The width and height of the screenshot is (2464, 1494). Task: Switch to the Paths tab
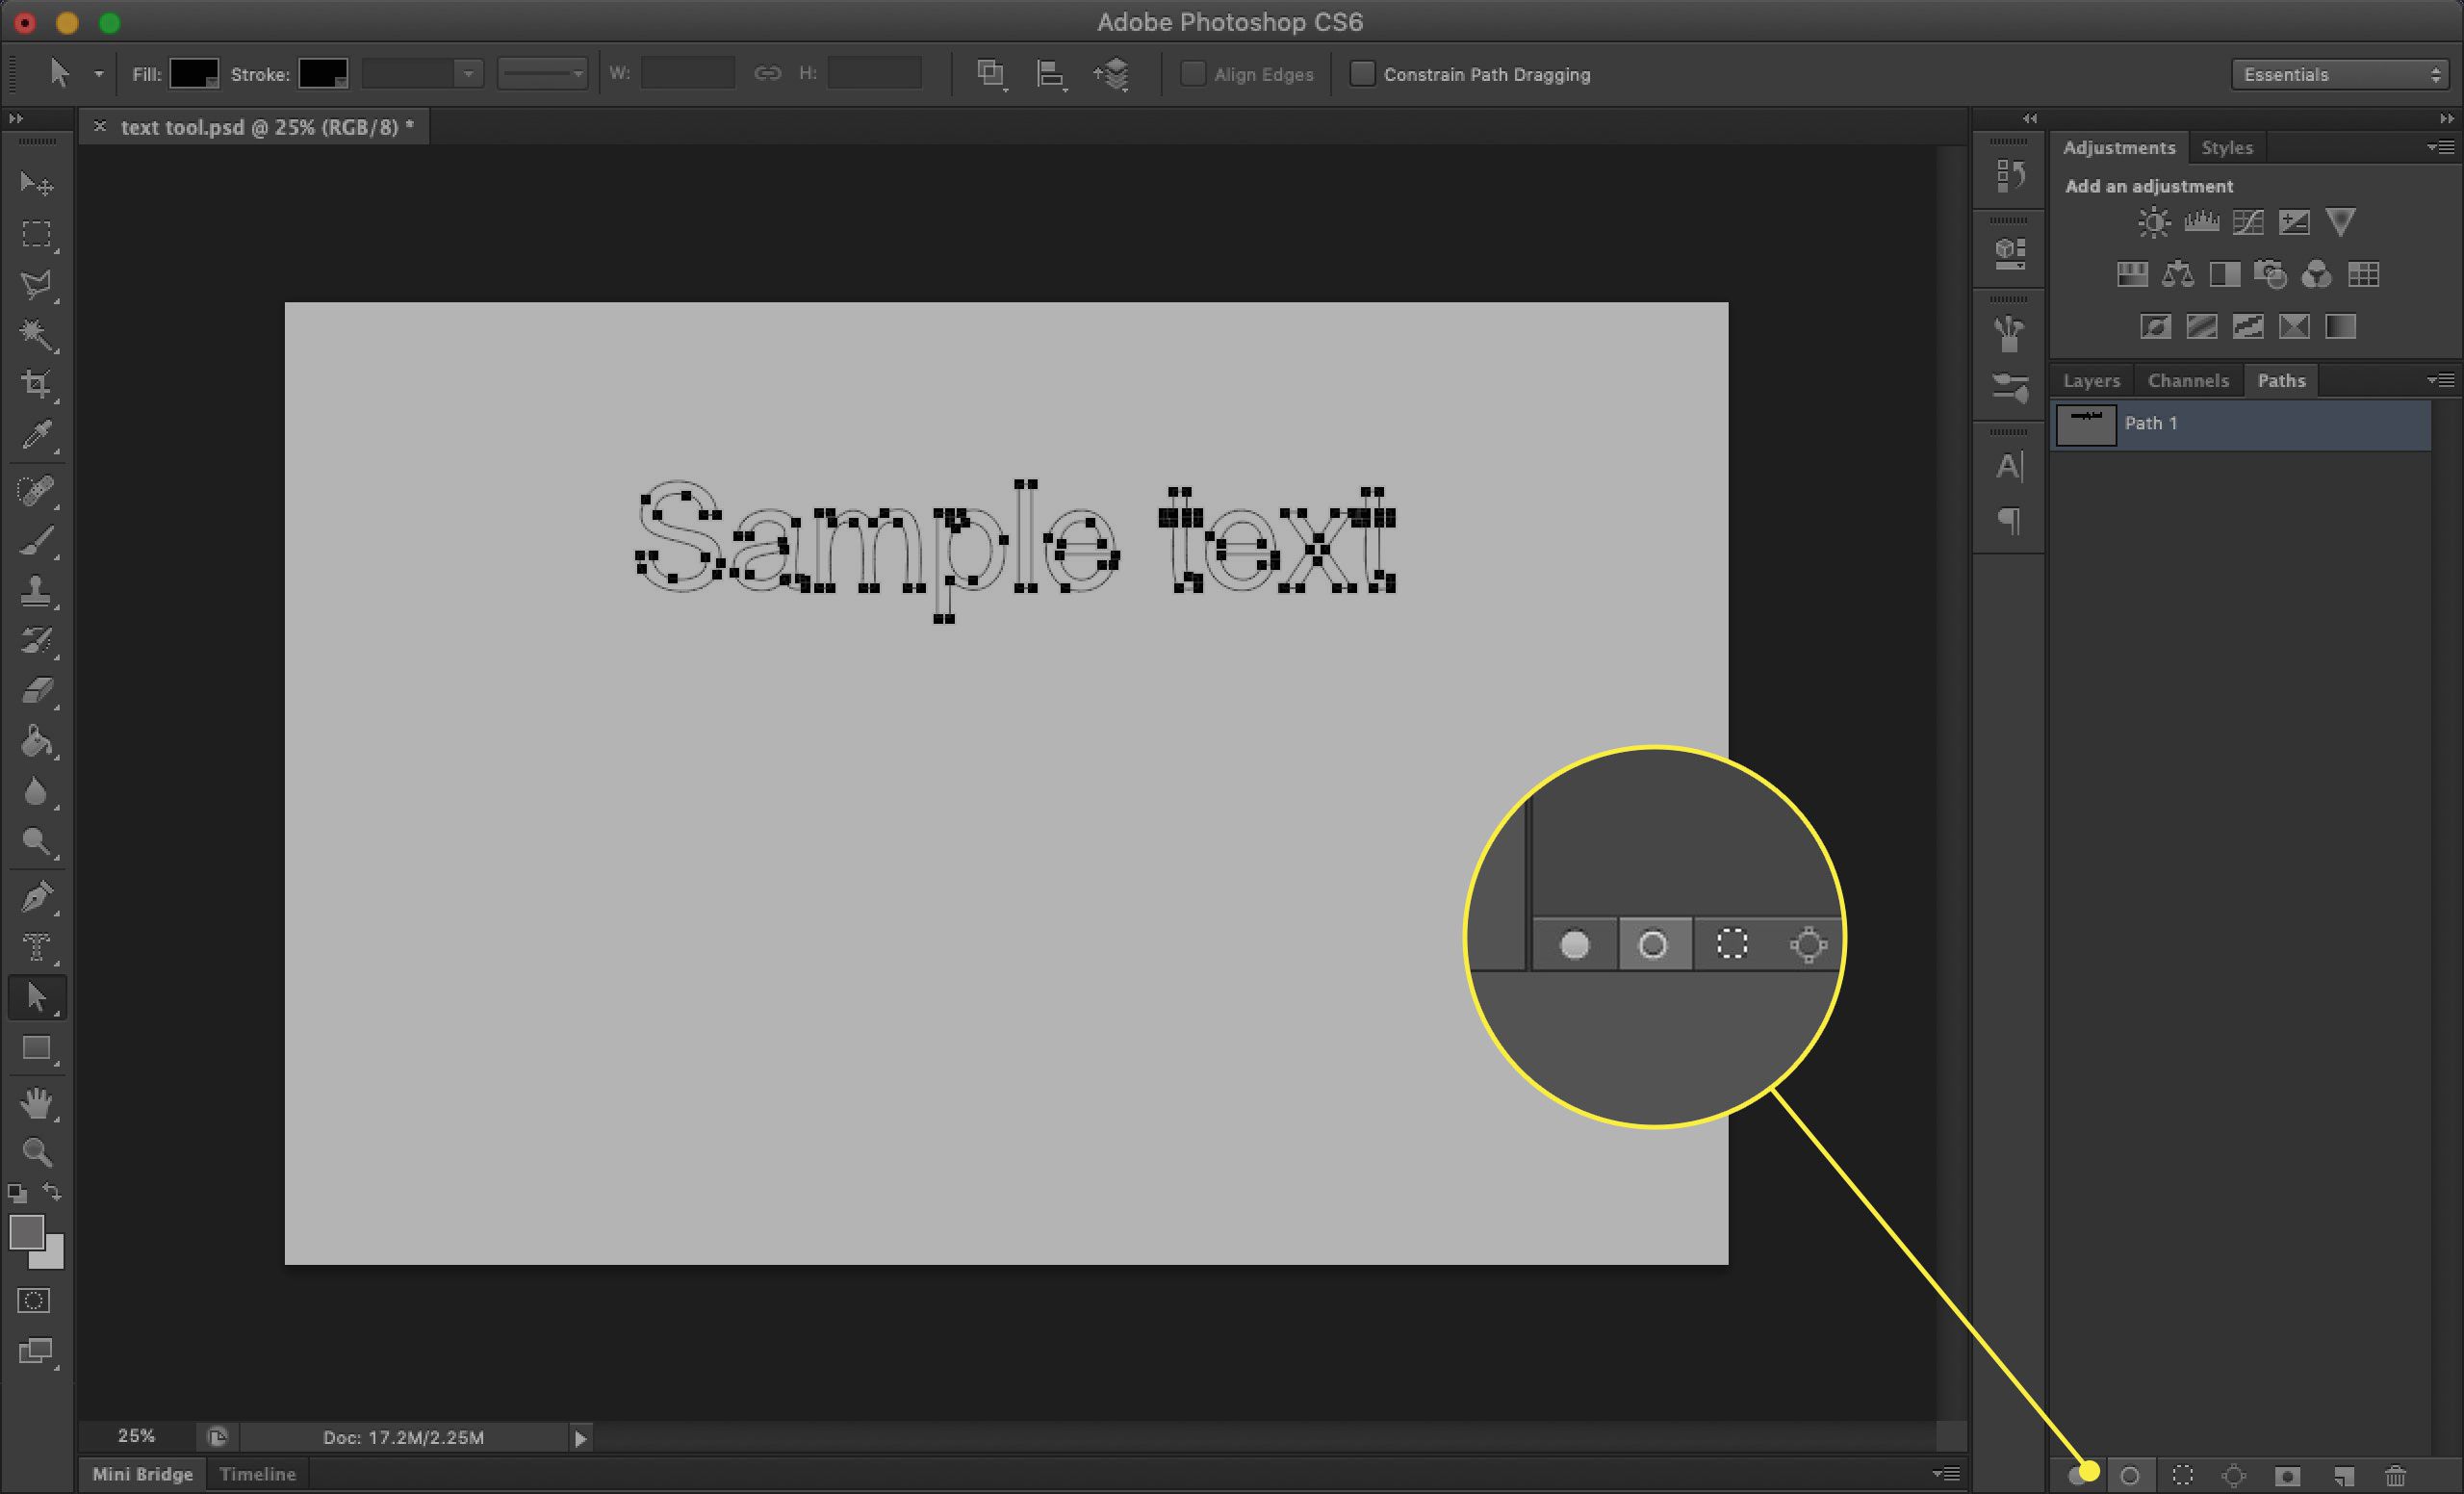coord(2279,378)
